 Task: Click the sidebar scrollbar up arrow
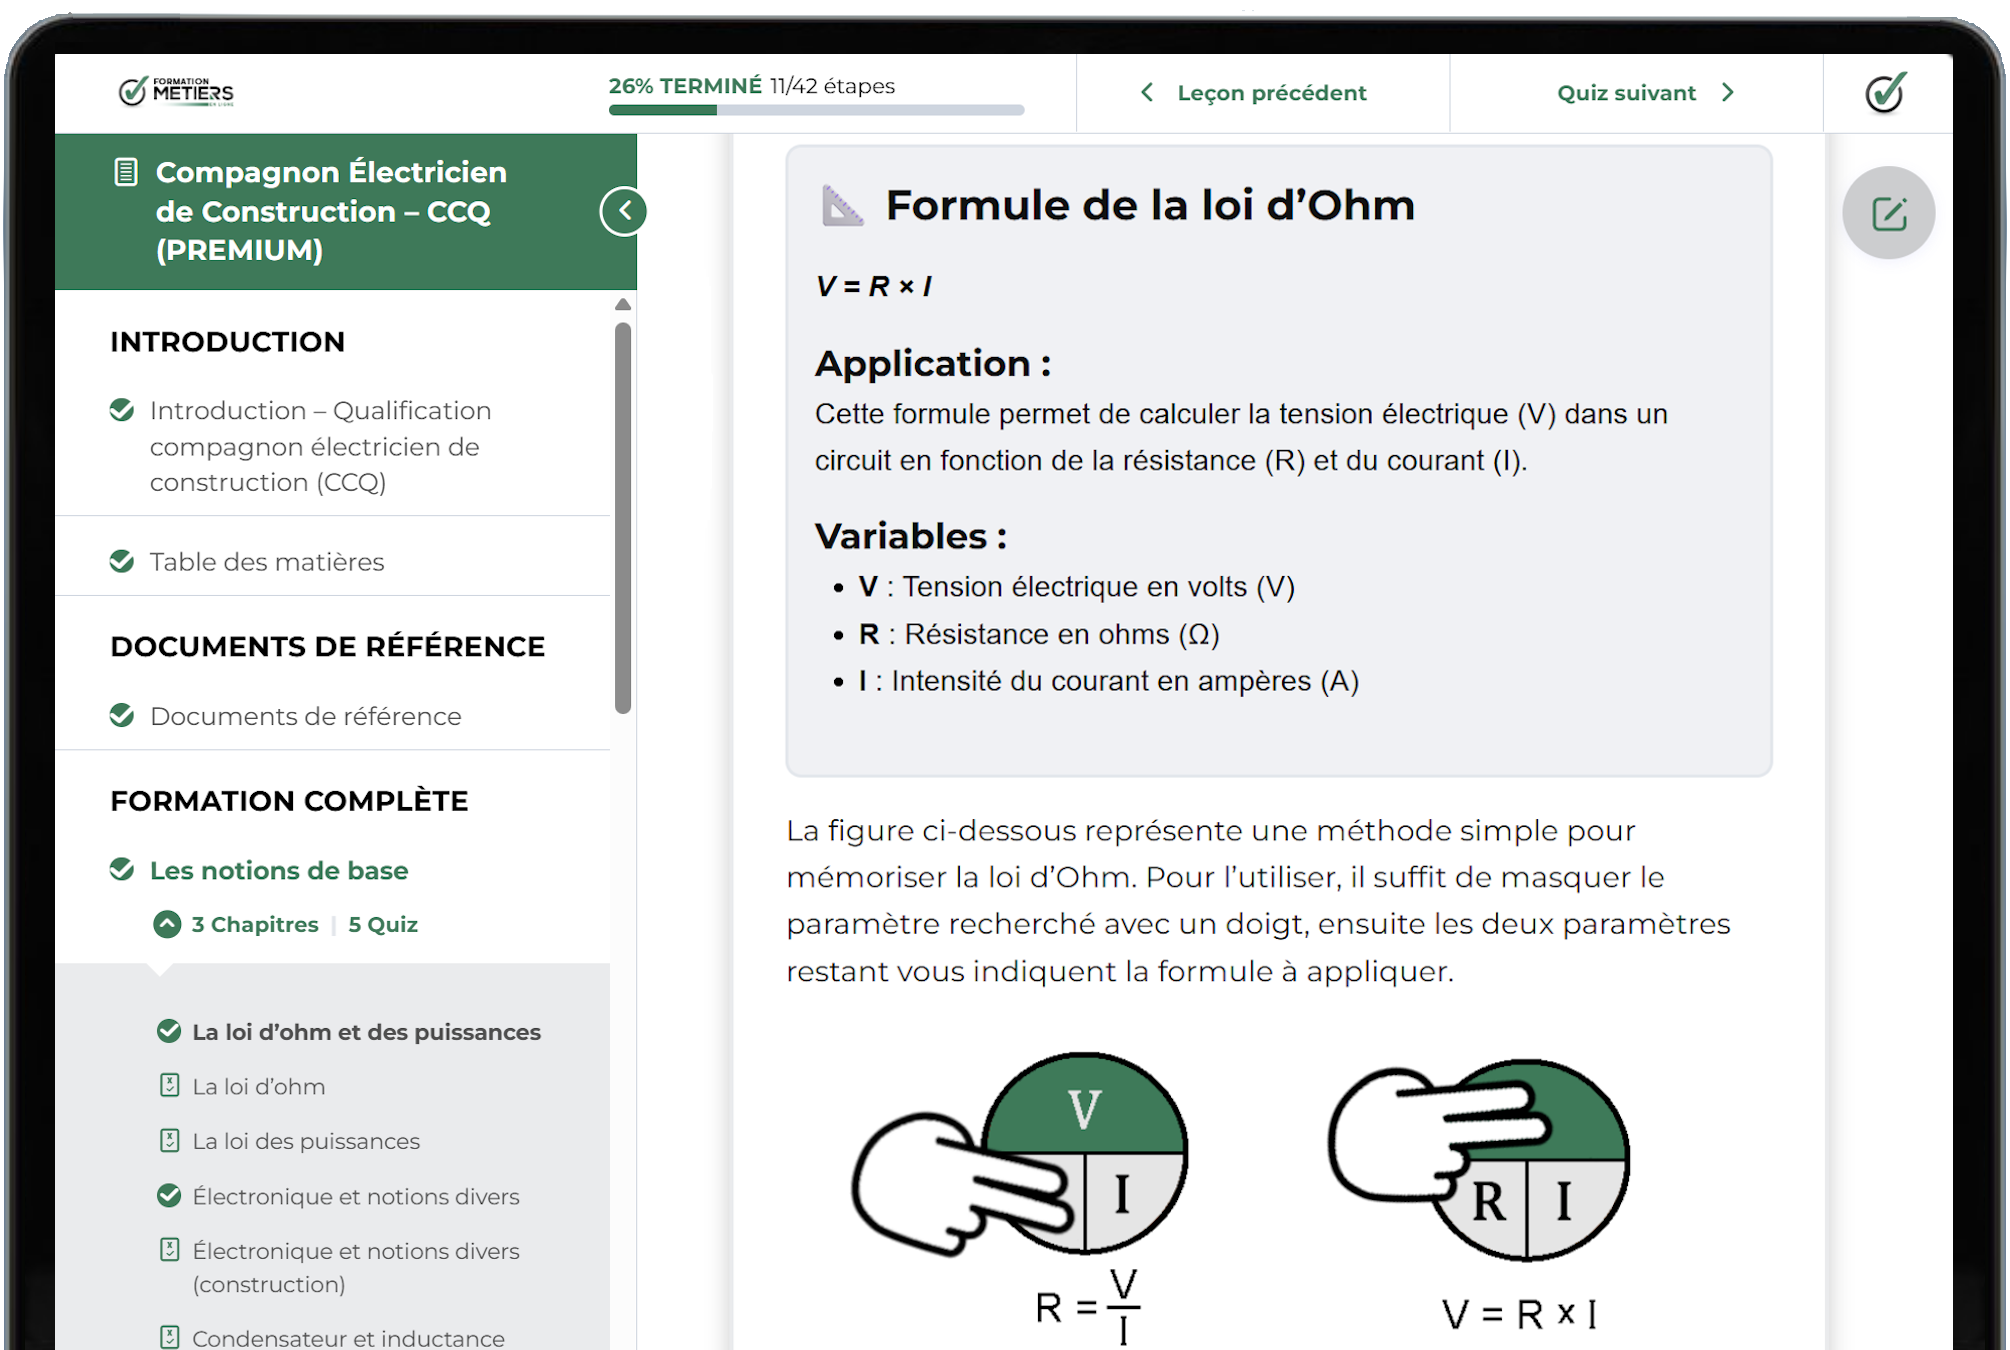(x=623, y=304)
